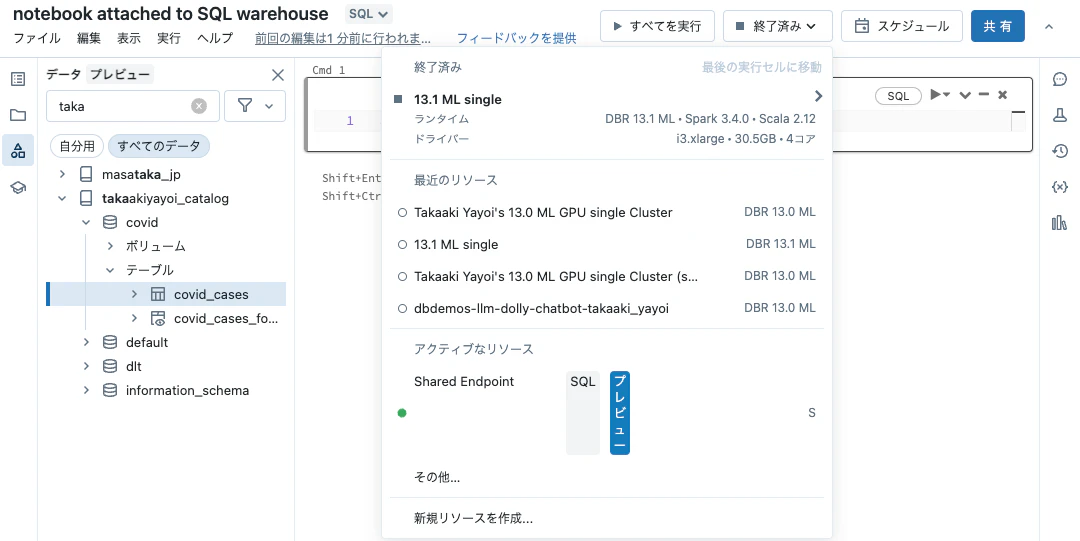Viewport: 1080px width, 541px height.
Task: Close the data panel with X
Action: click(278, 75)
